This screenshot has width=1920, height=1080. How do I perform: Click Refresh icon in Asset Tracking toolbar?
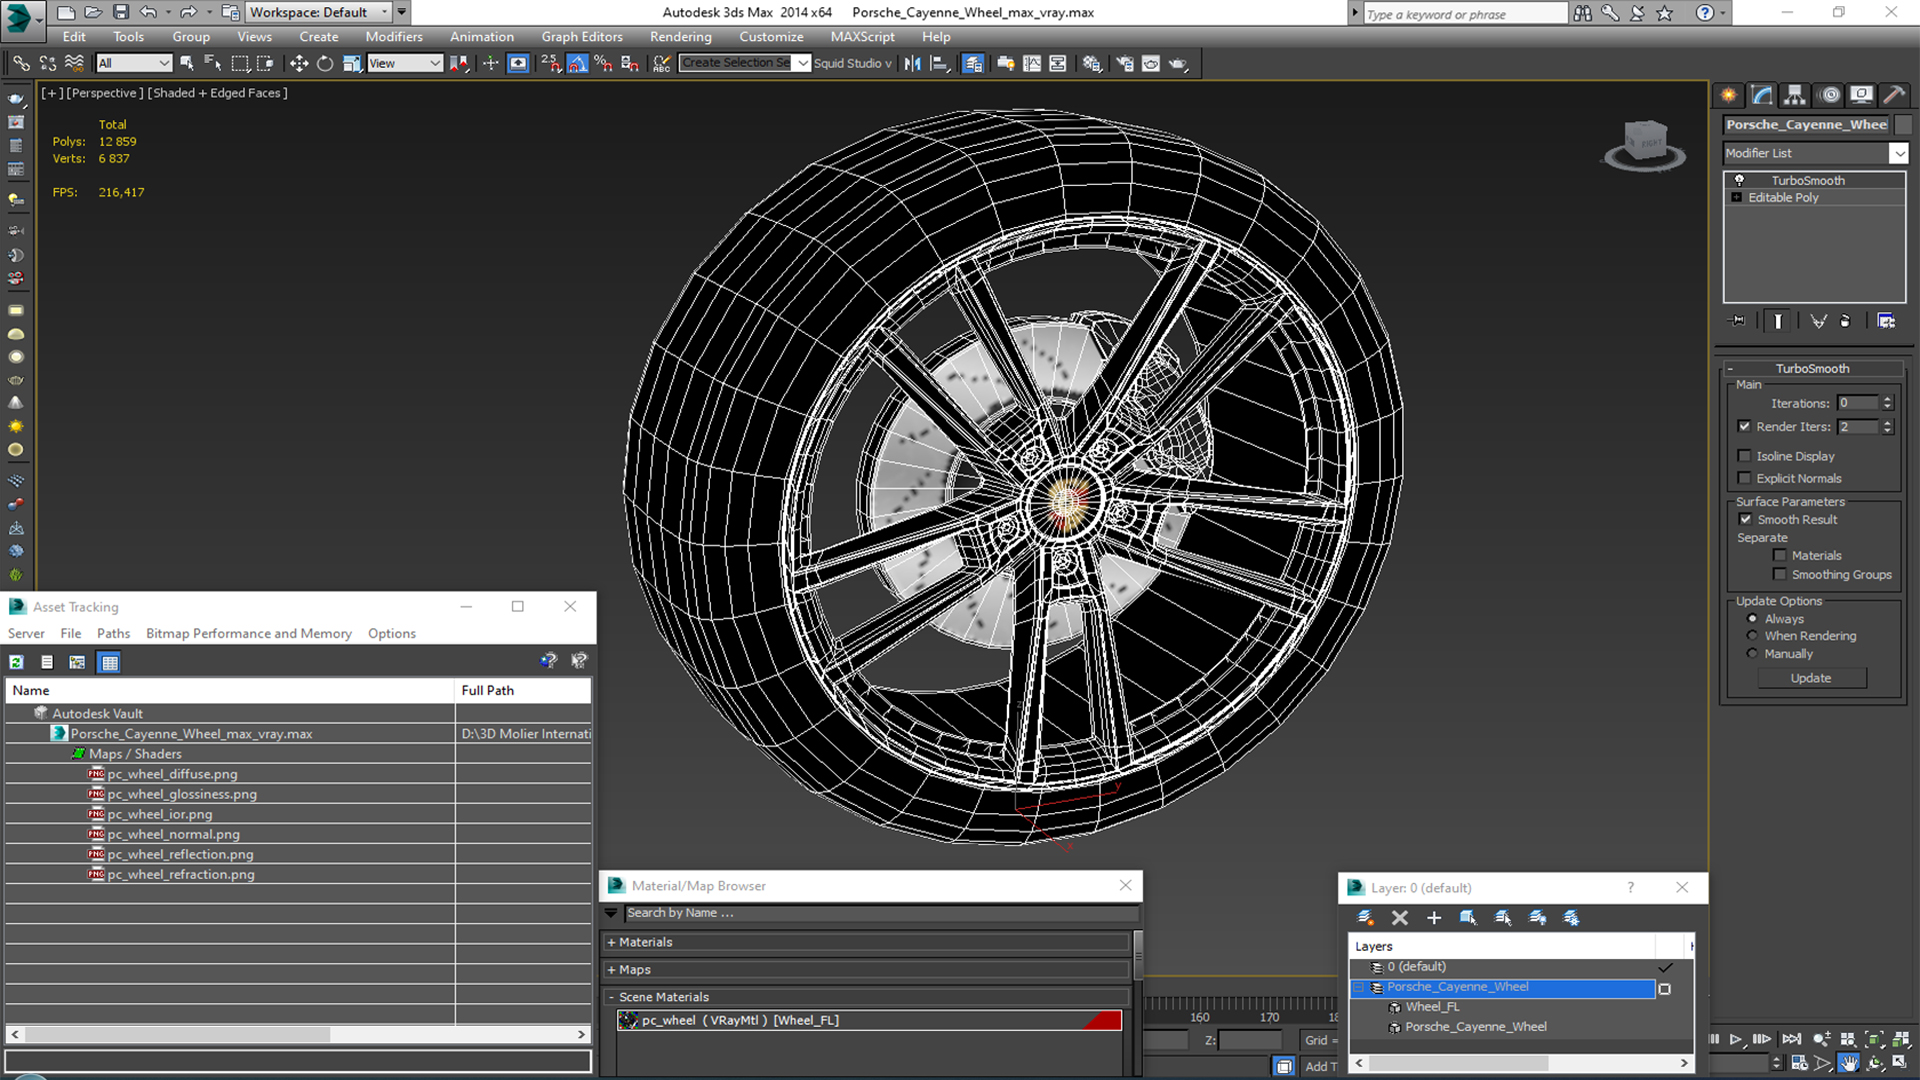[x=16, y=662]
